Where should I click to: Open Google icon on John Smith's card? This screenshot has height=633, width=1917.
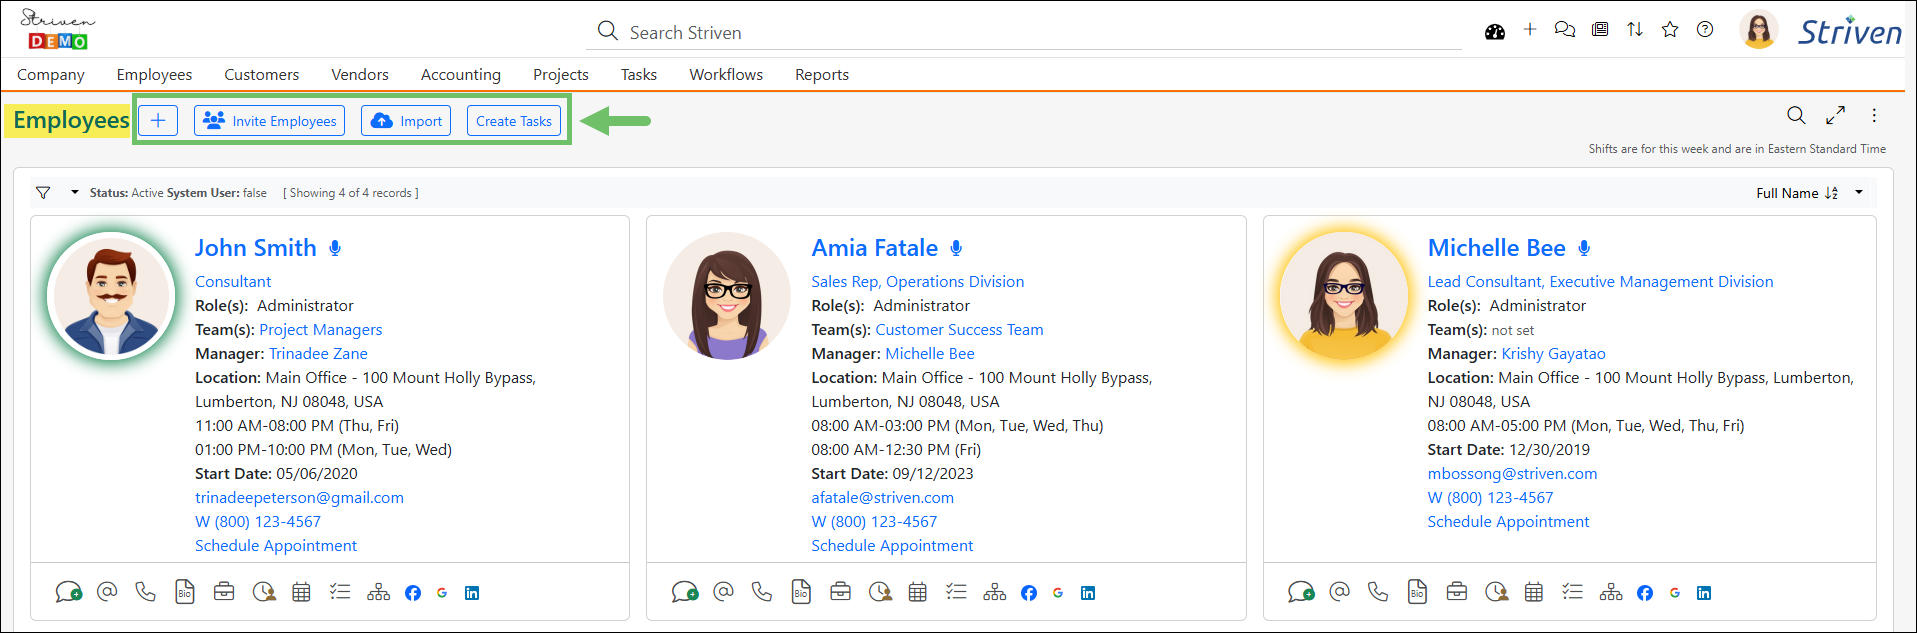[x=442, y=593]
